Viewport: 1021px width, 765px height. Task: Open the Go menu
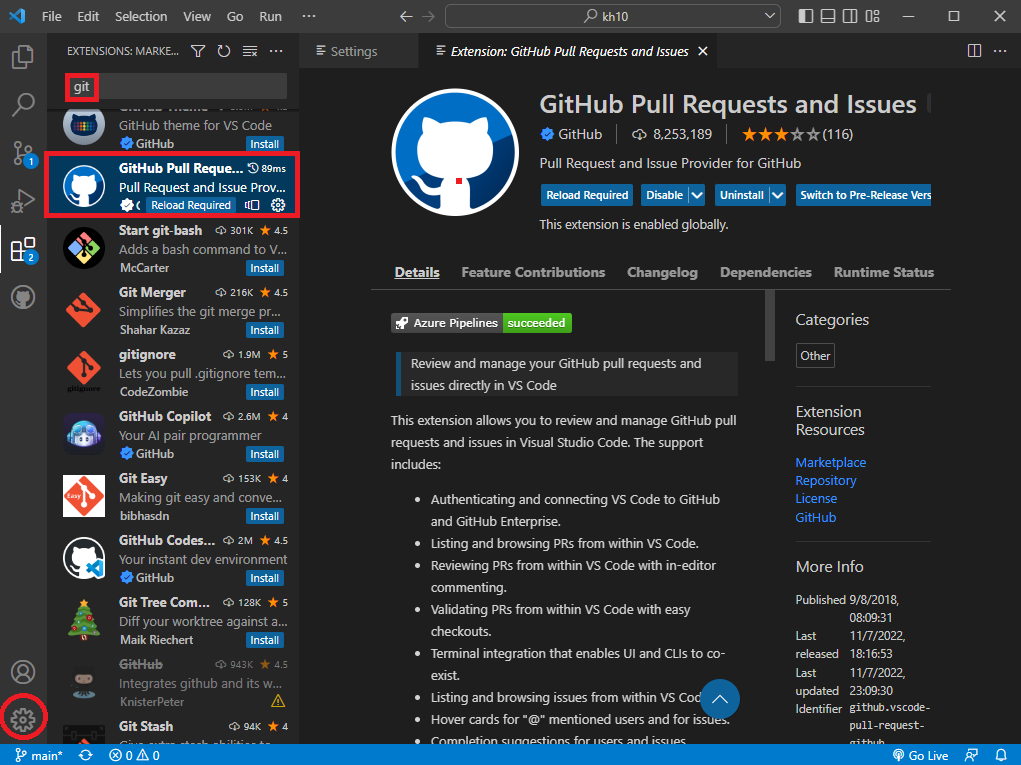click(x=235, y=16)
